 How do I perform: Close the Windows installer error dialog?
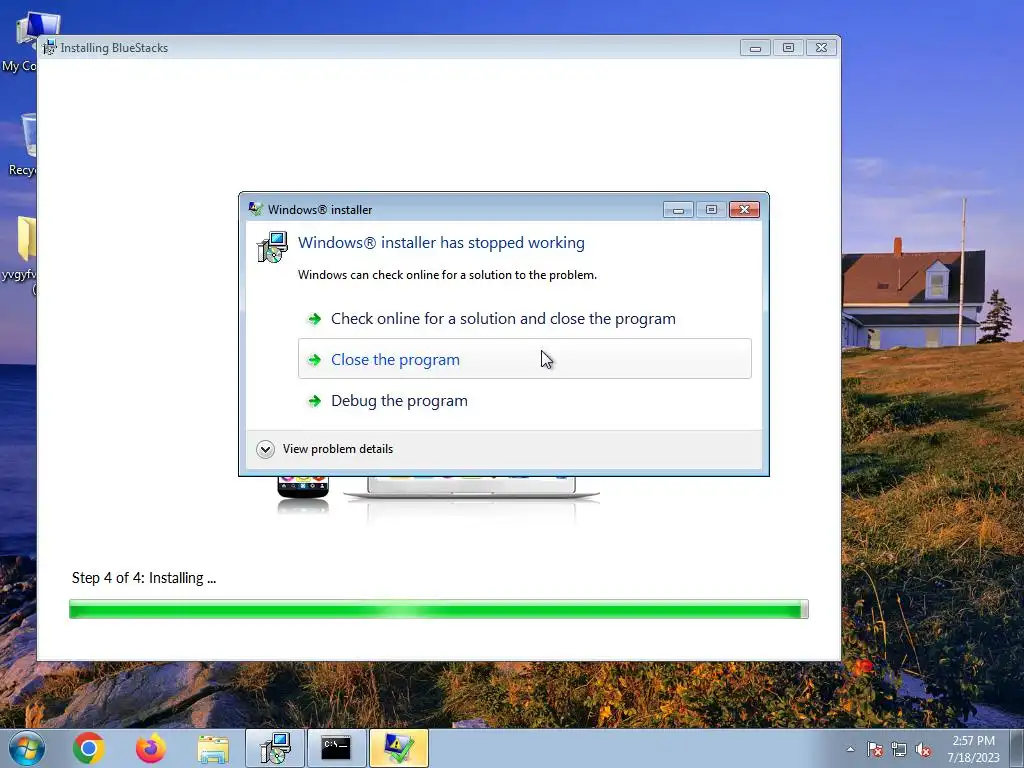(744, 210)
